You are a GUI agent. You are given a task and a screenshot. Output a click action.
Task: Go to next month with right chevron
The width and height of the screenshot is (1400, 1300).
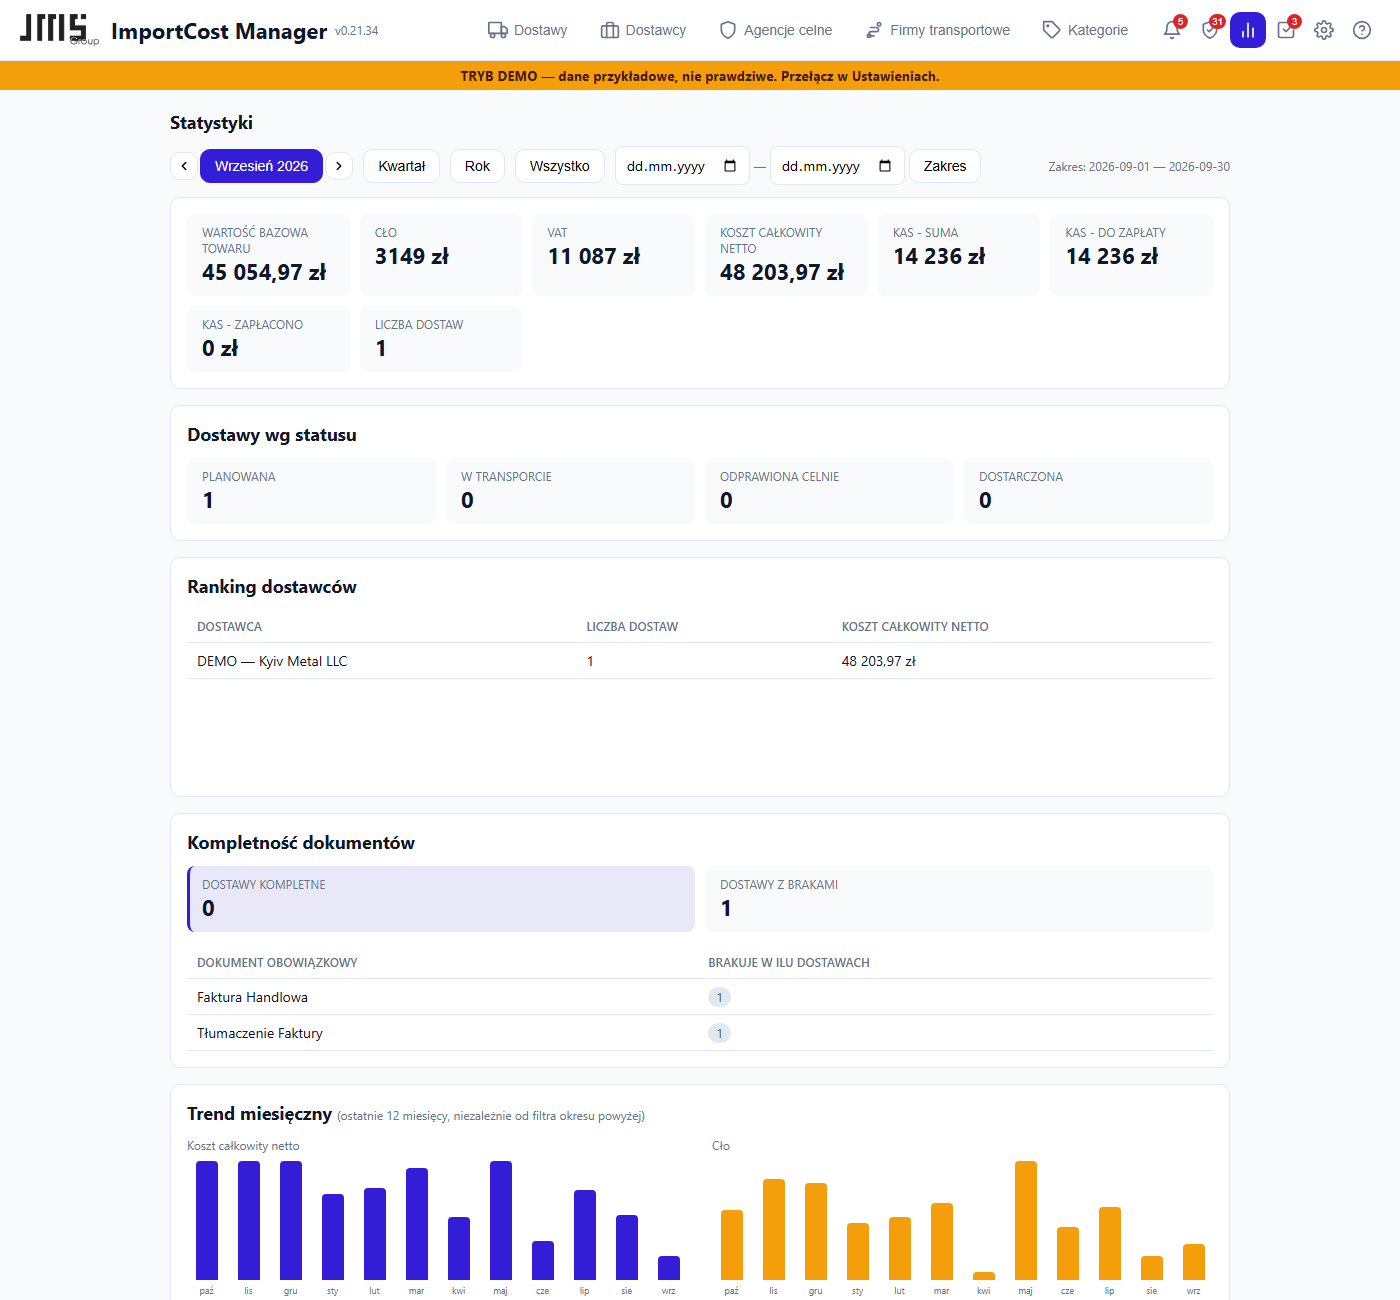point(339,166)
